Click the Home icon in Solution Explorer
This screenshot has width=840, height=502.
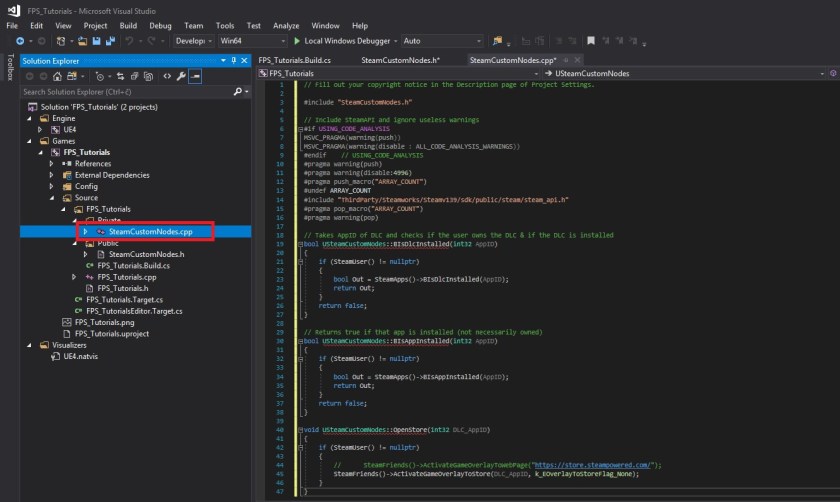57,77
